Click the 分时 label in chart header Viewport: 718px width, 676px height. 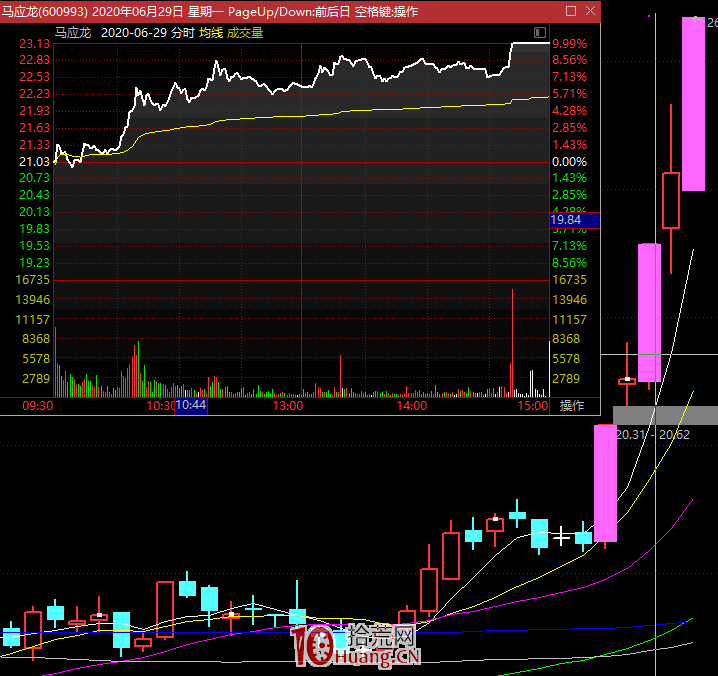(x=183, y=33)
